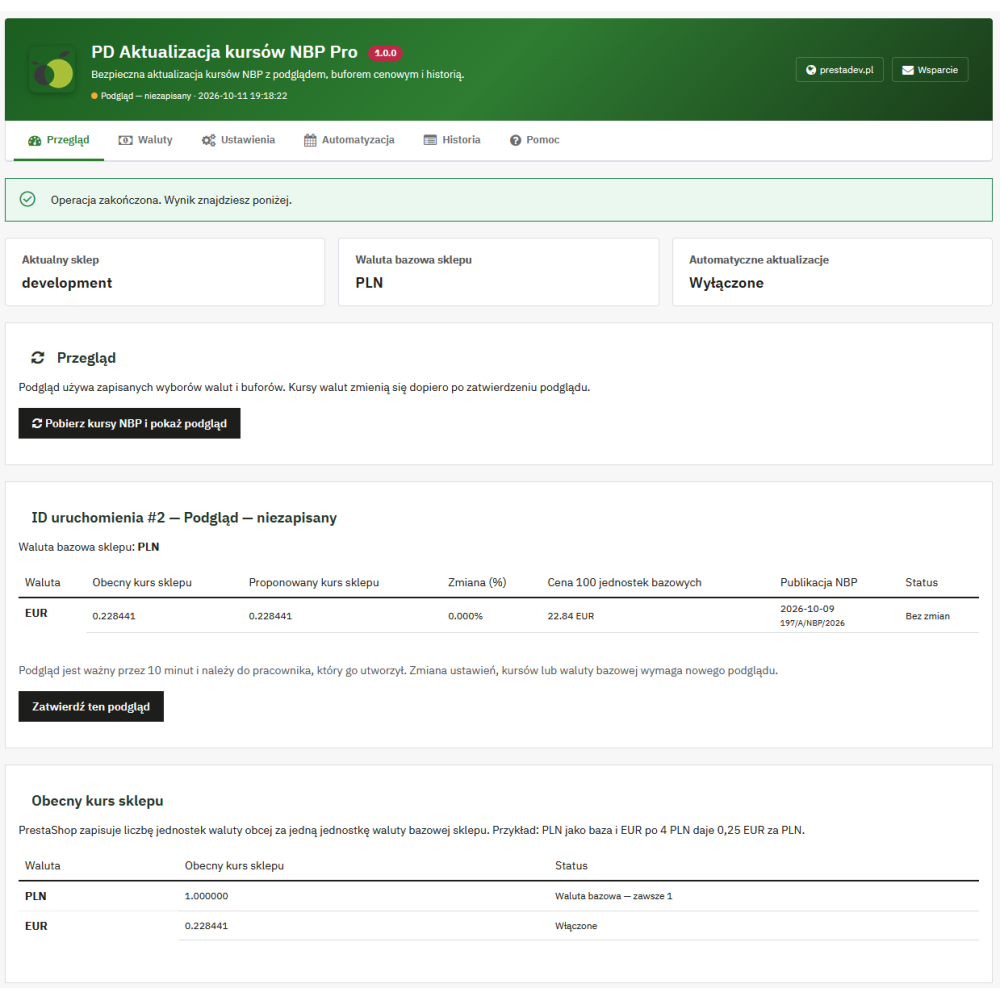Viewport: 1000px width, 1000px height.
Task: Click the refresh icon beside the Przegląd heading
Action: pos(38,358)
